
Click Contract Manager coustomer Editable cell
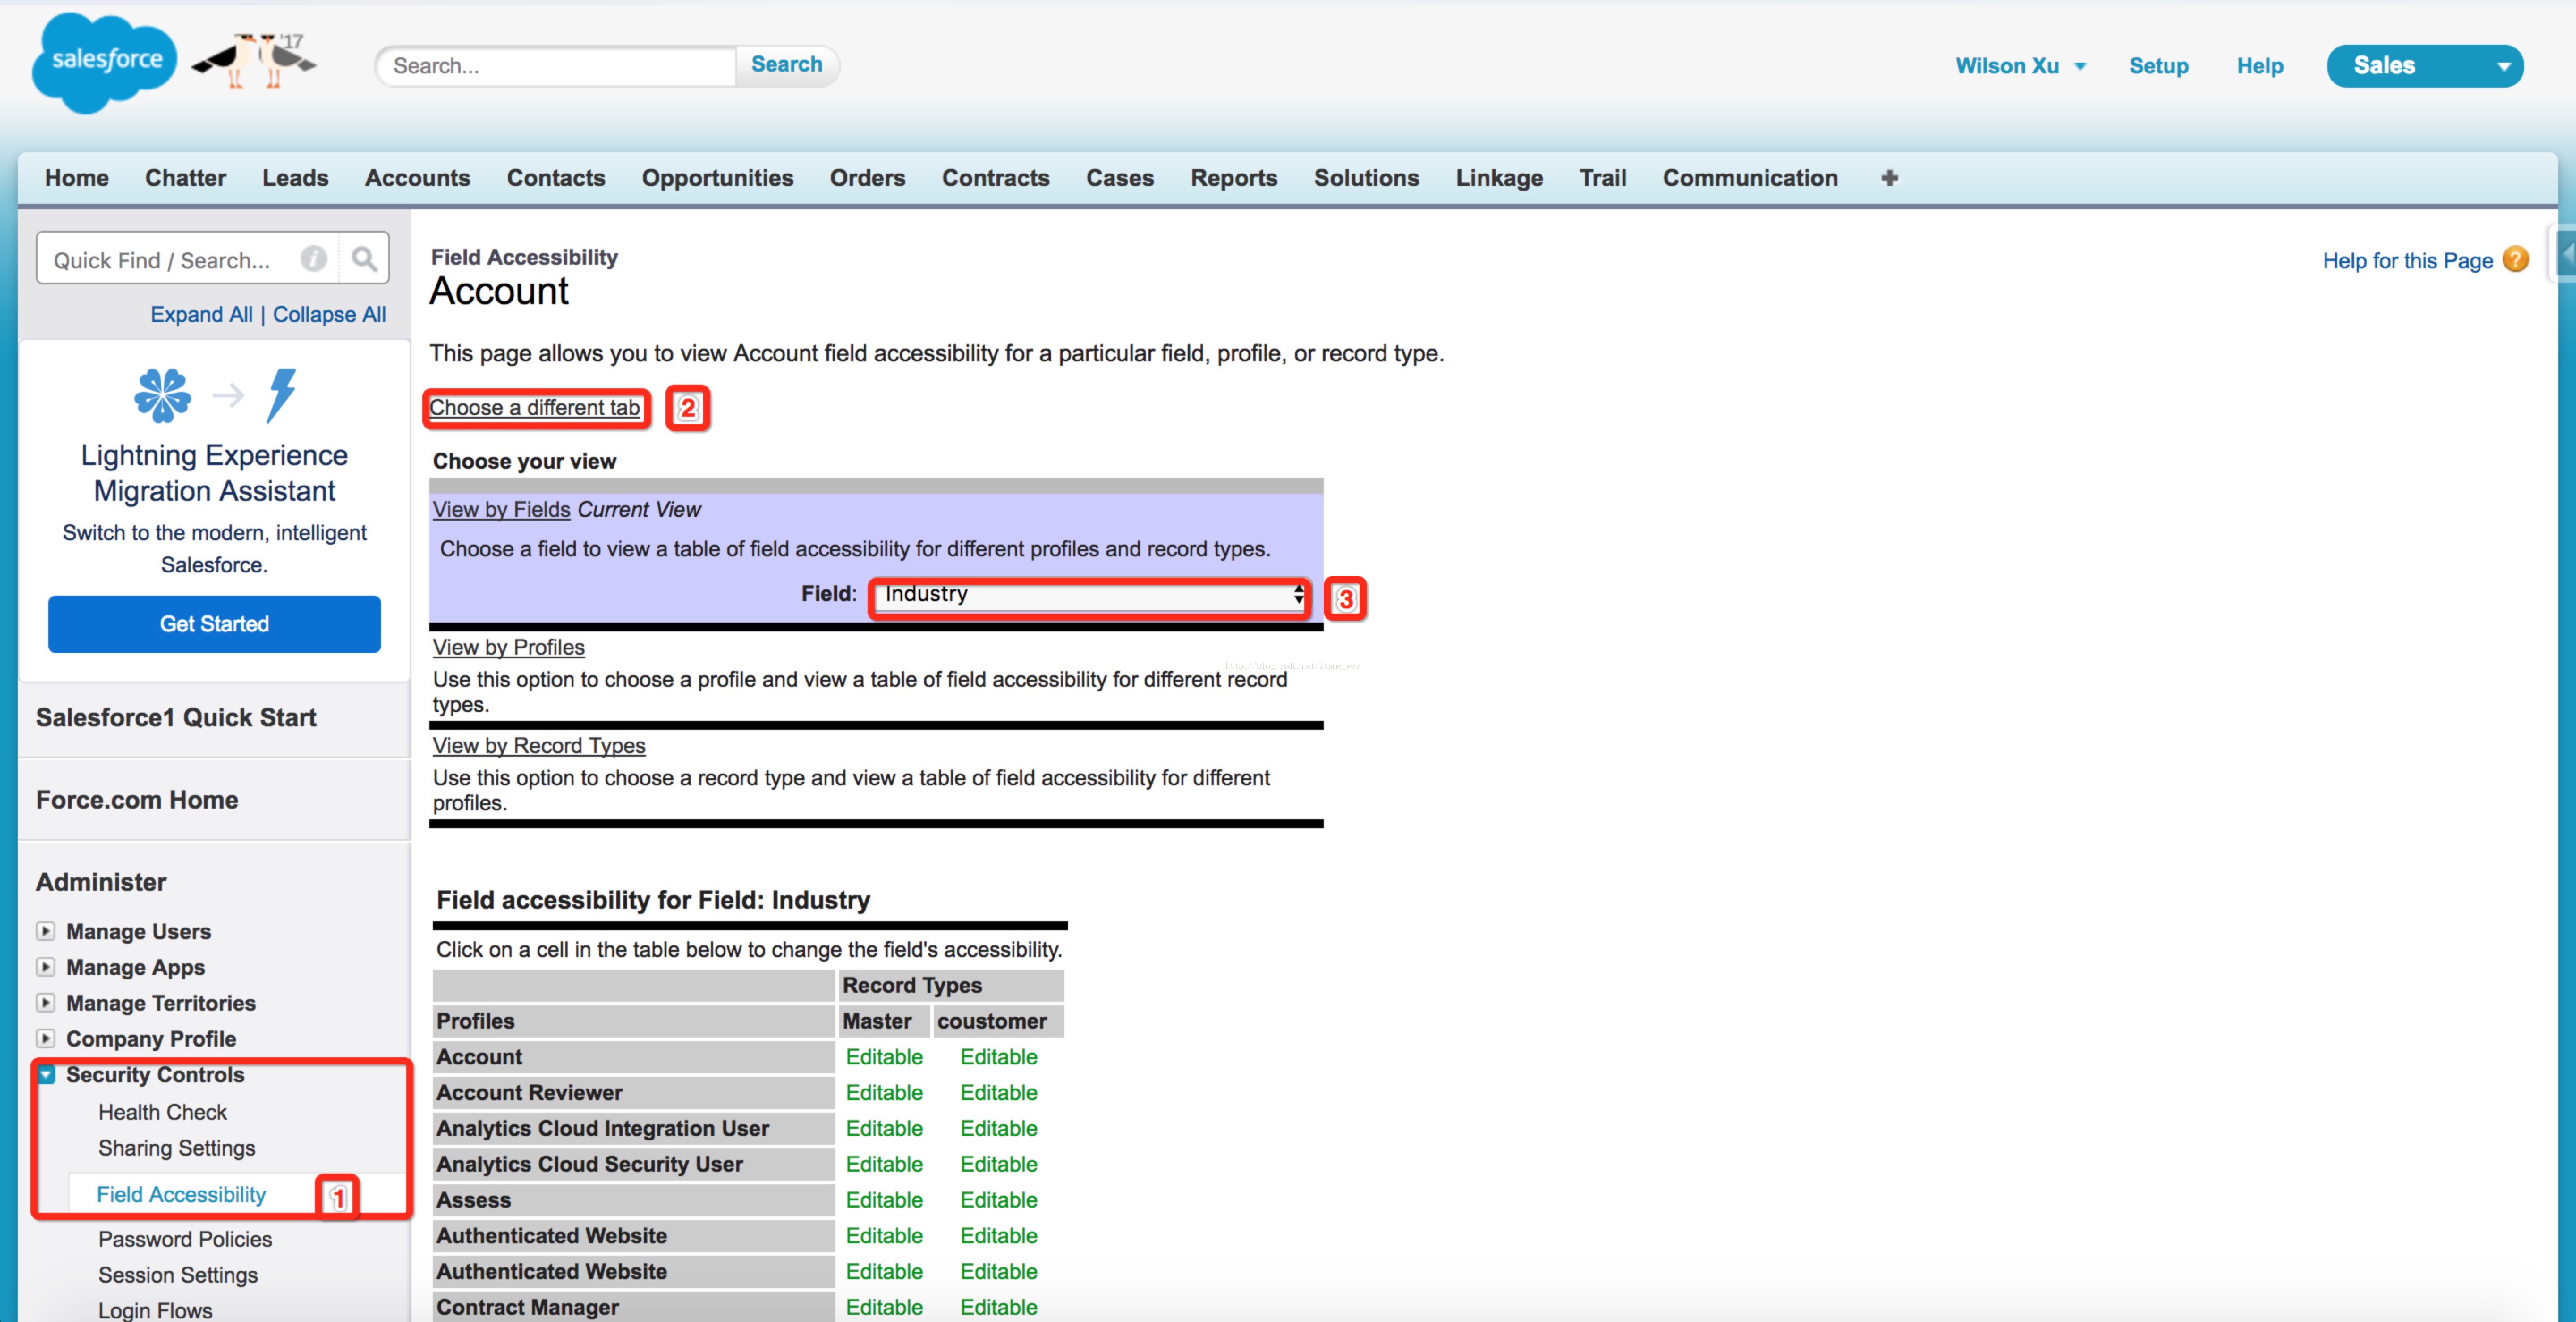[x=998, y=1308]
